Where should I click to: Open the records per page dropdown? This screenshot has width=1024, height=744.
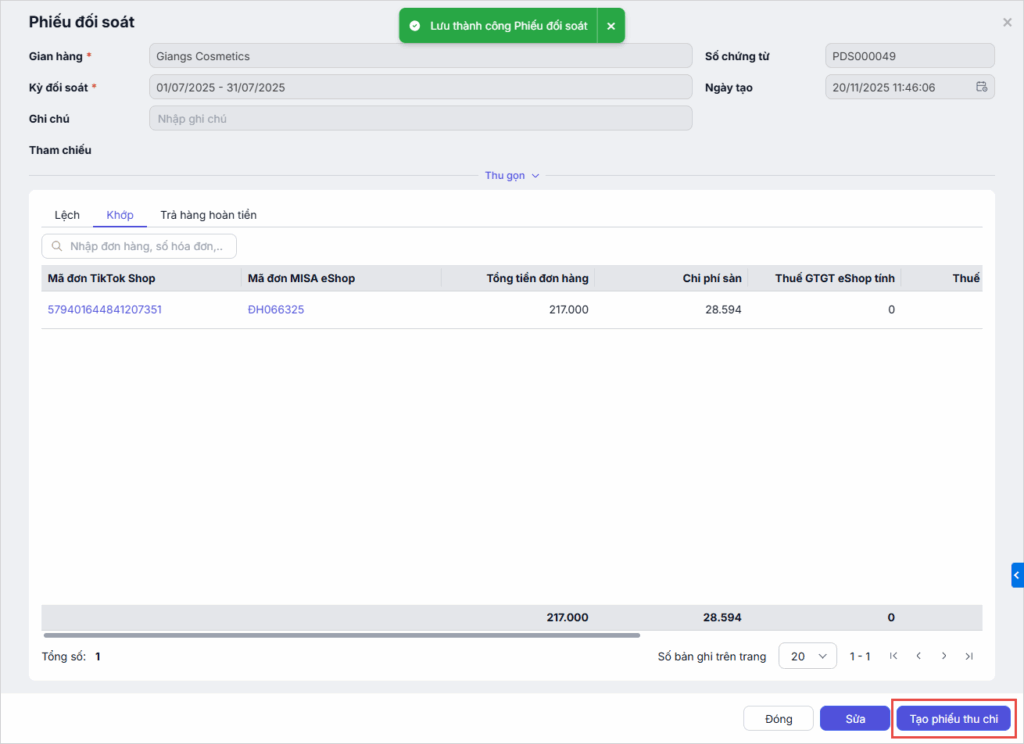[x=807, y=656]
